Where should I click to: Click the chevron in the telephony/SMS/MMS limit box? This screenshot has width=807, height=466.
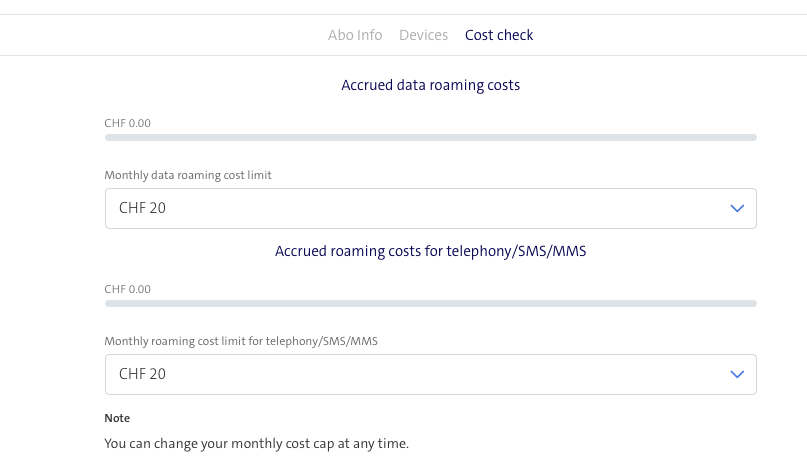(737, 374)
